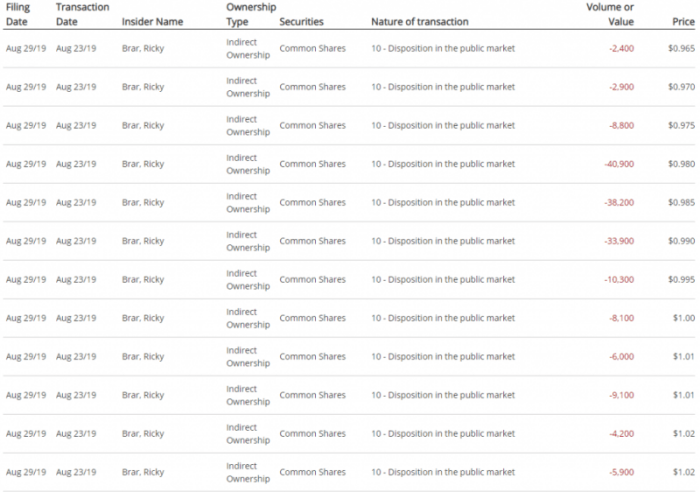
Task: Click the -9,100 volume cell
Action: pos(621,395)
